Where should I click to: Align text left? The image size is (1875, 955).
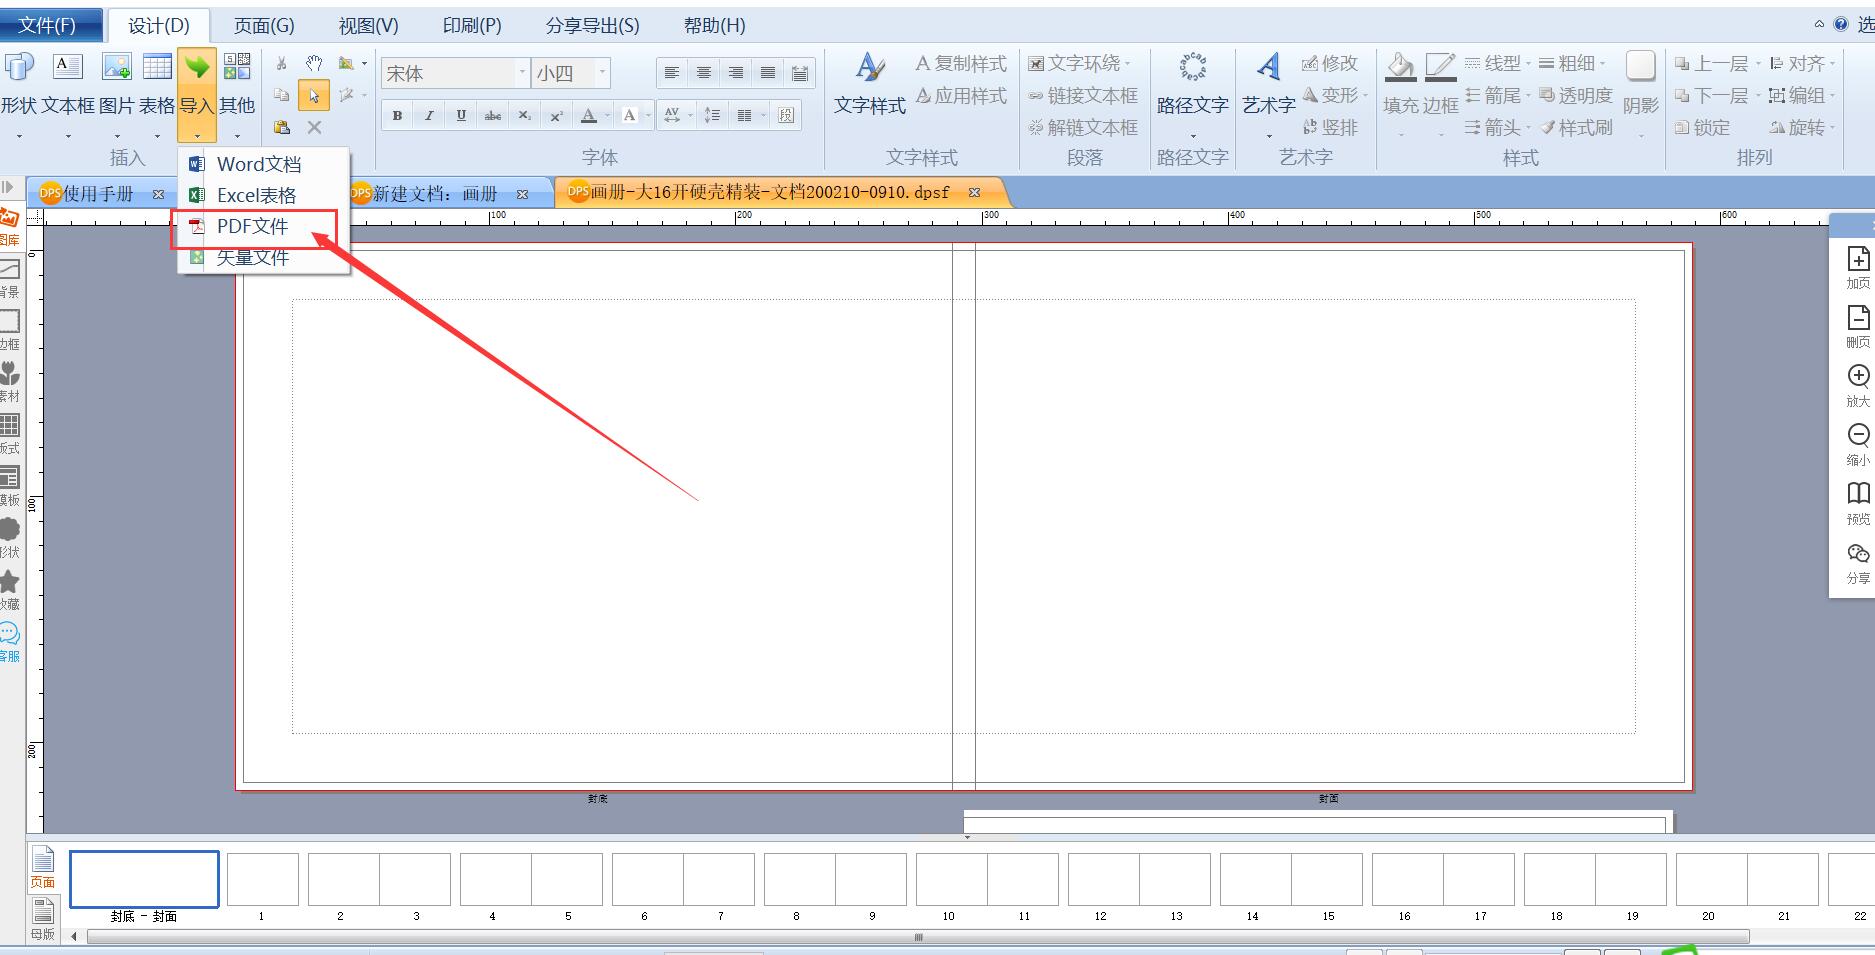[672, 72]
